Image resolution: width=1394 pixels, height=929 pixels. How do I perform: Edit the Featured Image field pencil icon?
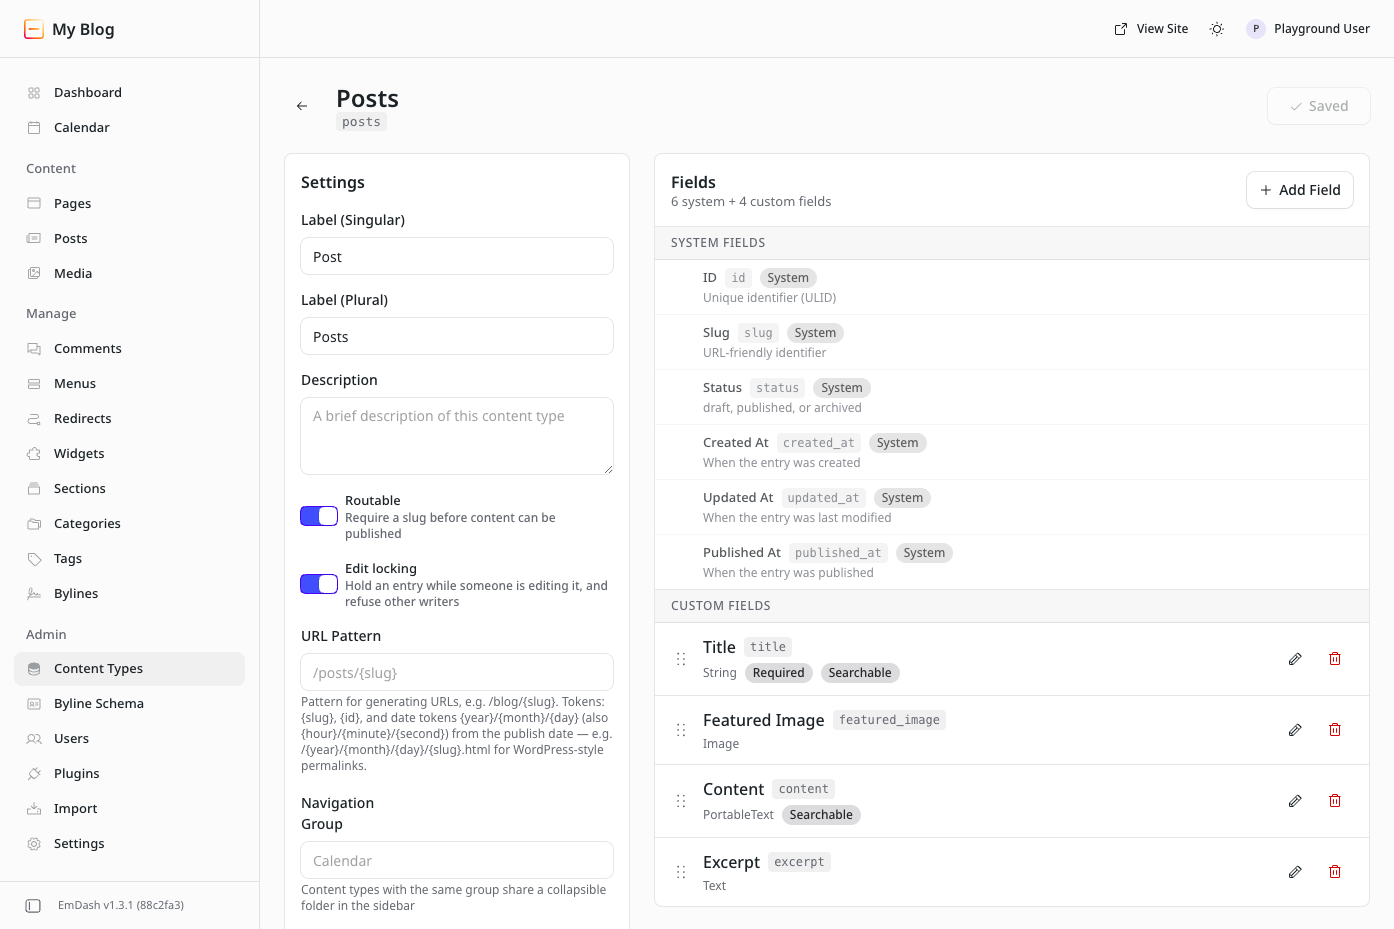[1295, 730]
